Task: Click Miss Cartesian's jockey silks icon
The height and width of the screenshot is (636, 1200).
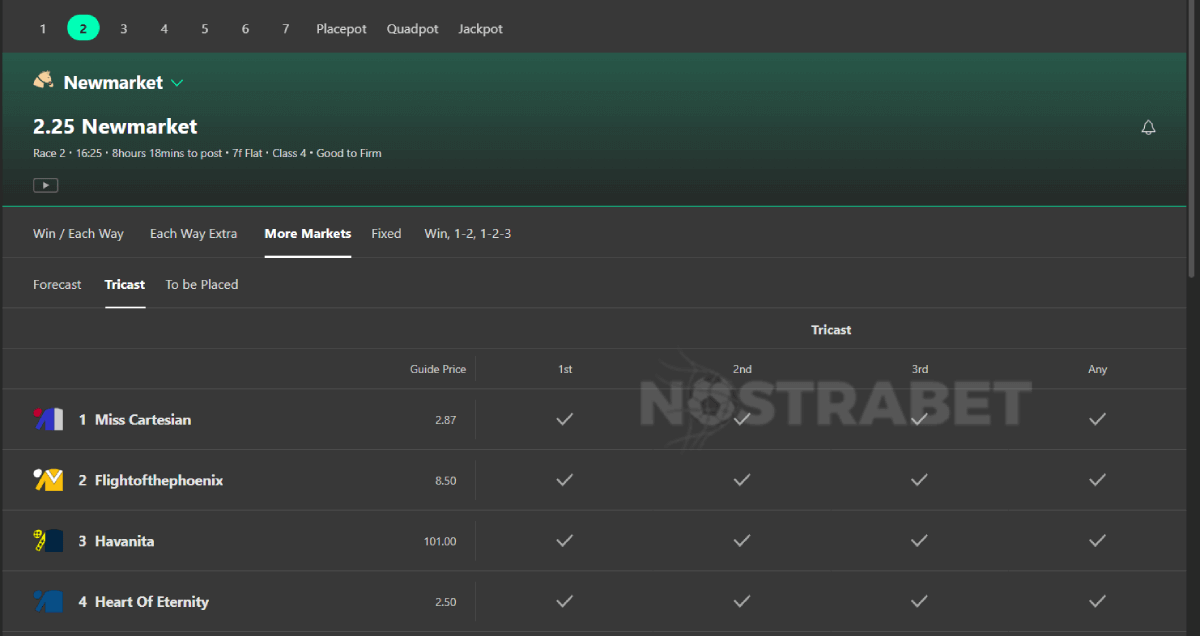Action: 48,420
